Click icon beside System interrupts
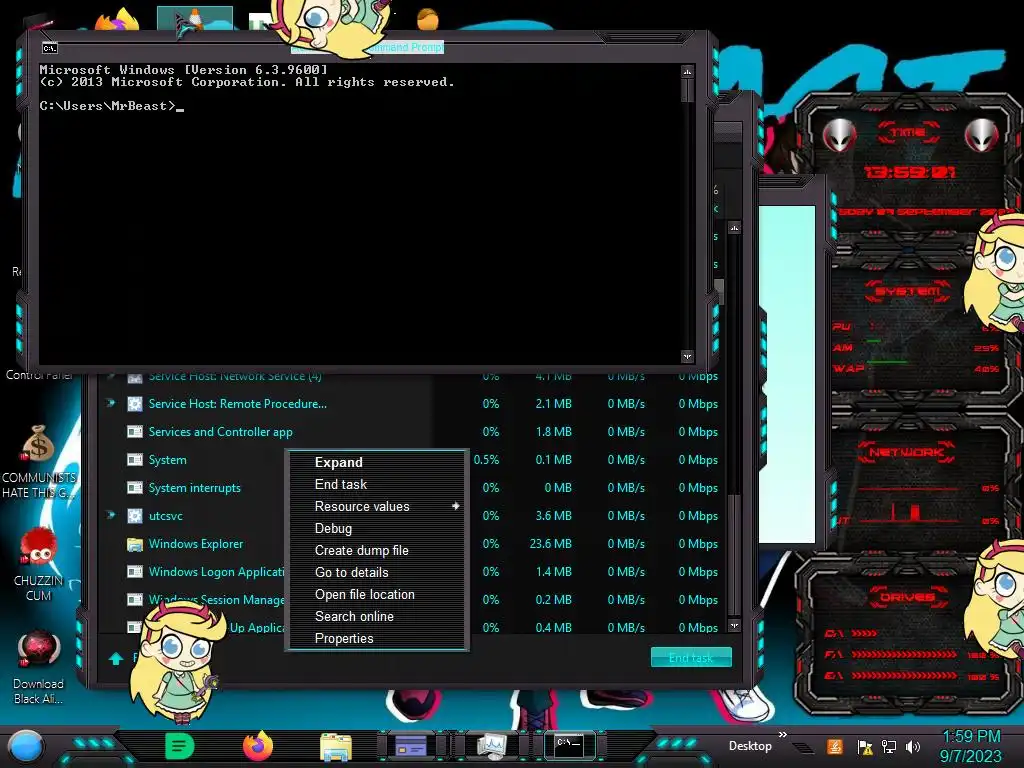The image size is (1024, 768). pos(135,488)
